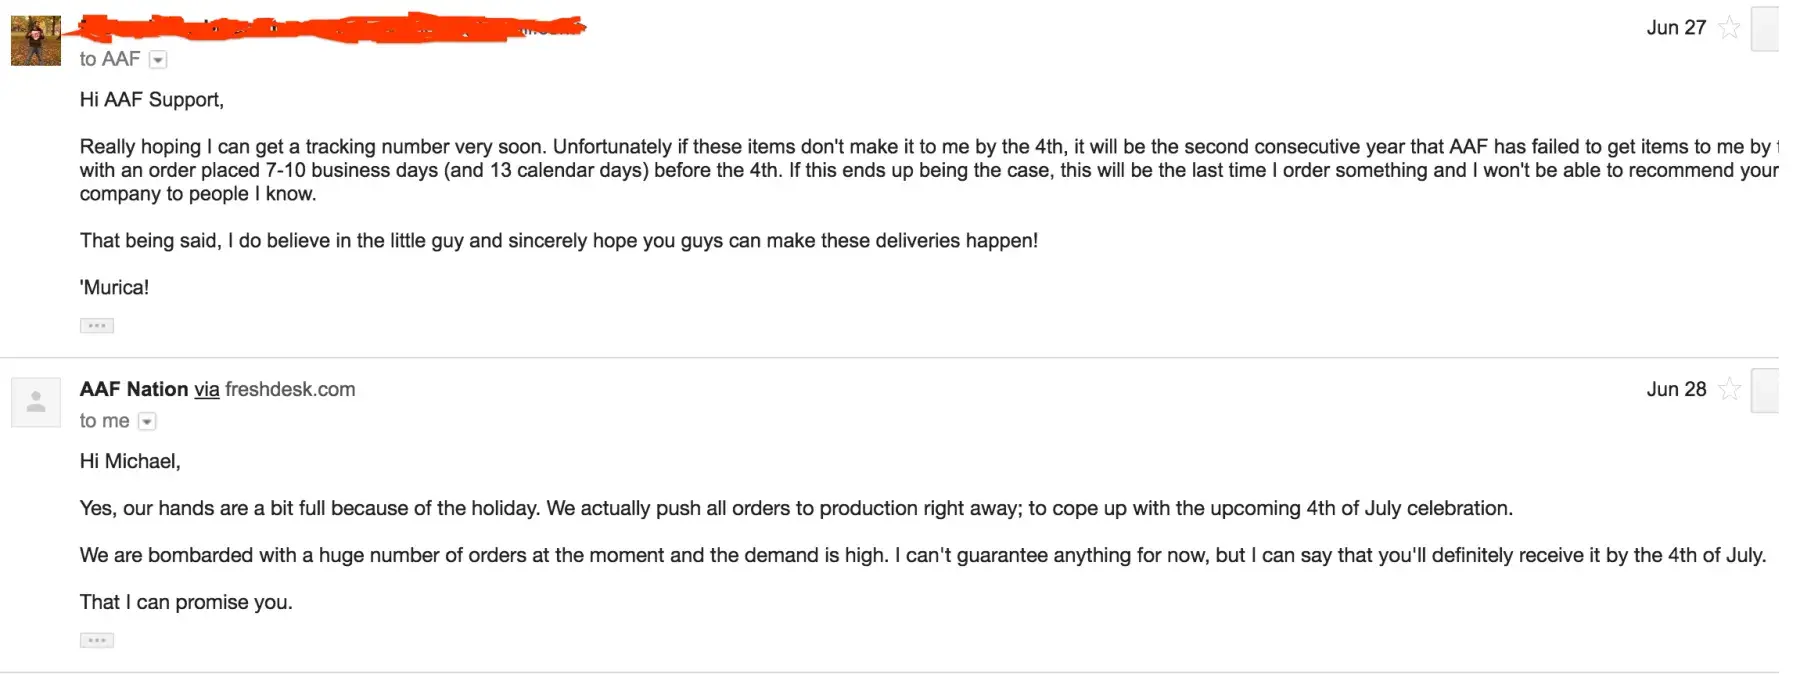Click the AAF Nation sender name

[134, 389]
